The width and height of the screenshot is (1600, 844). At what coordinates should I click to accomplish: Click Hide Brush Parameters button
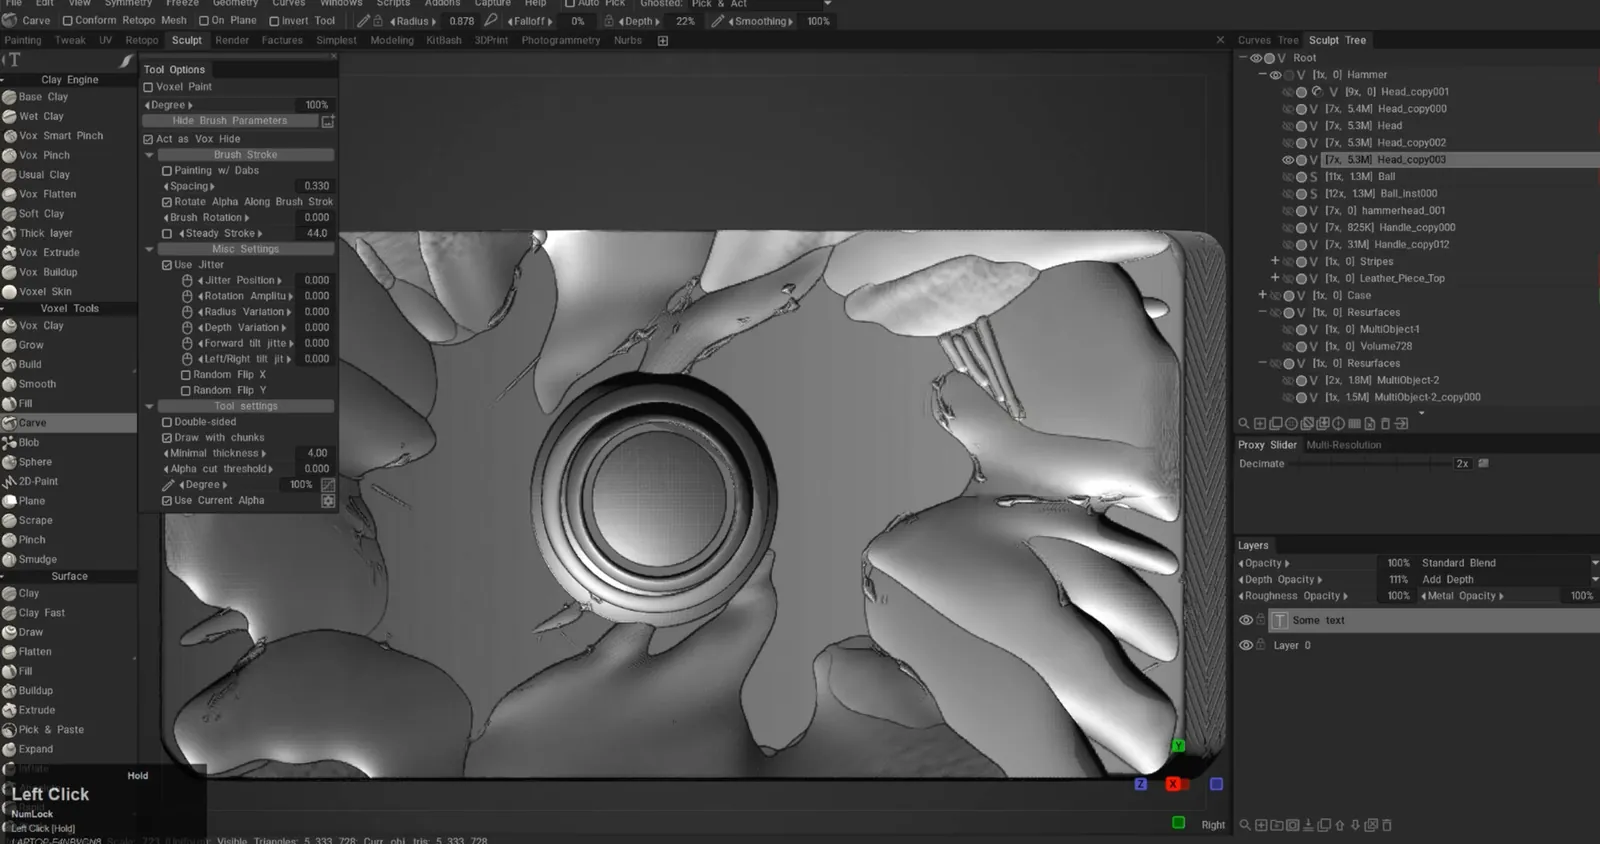[230, 121]
